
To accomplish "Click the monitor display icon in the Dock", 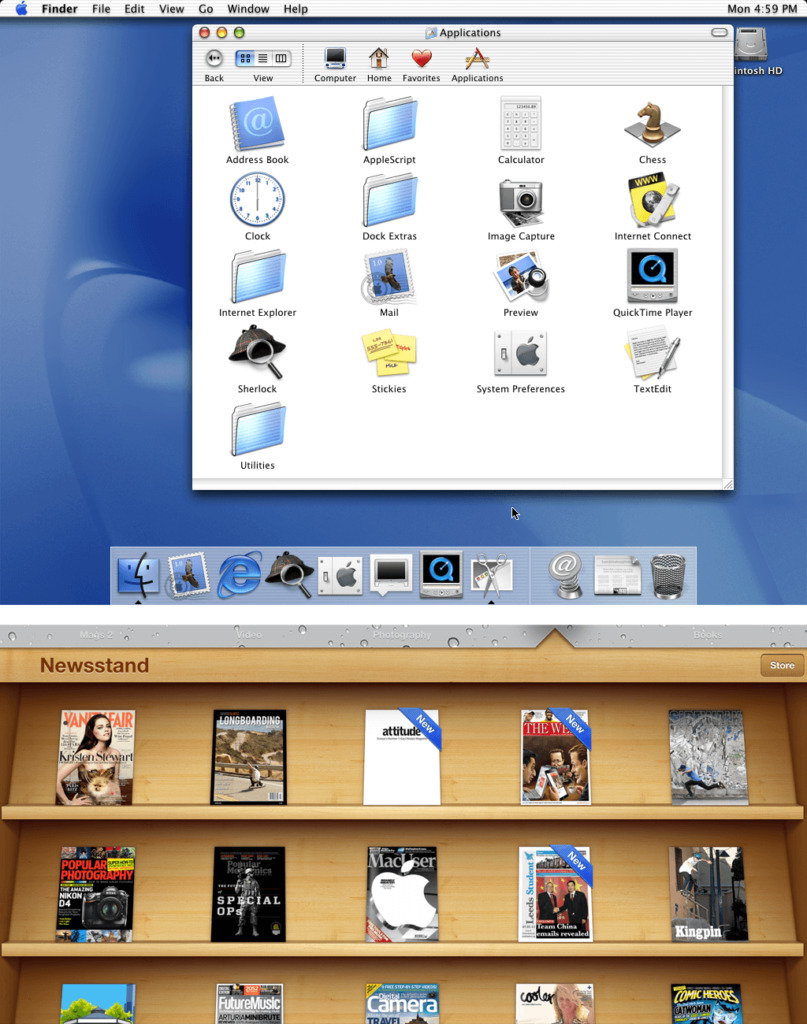I will 390,575.
